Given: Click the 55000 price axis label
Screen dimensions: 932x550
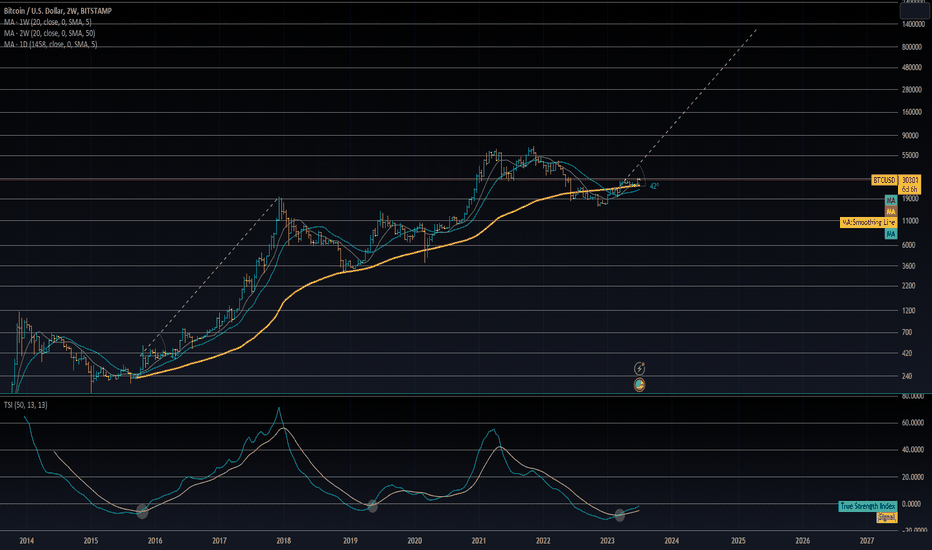Looking at the screenshot, I should click(x=910, y=155).
